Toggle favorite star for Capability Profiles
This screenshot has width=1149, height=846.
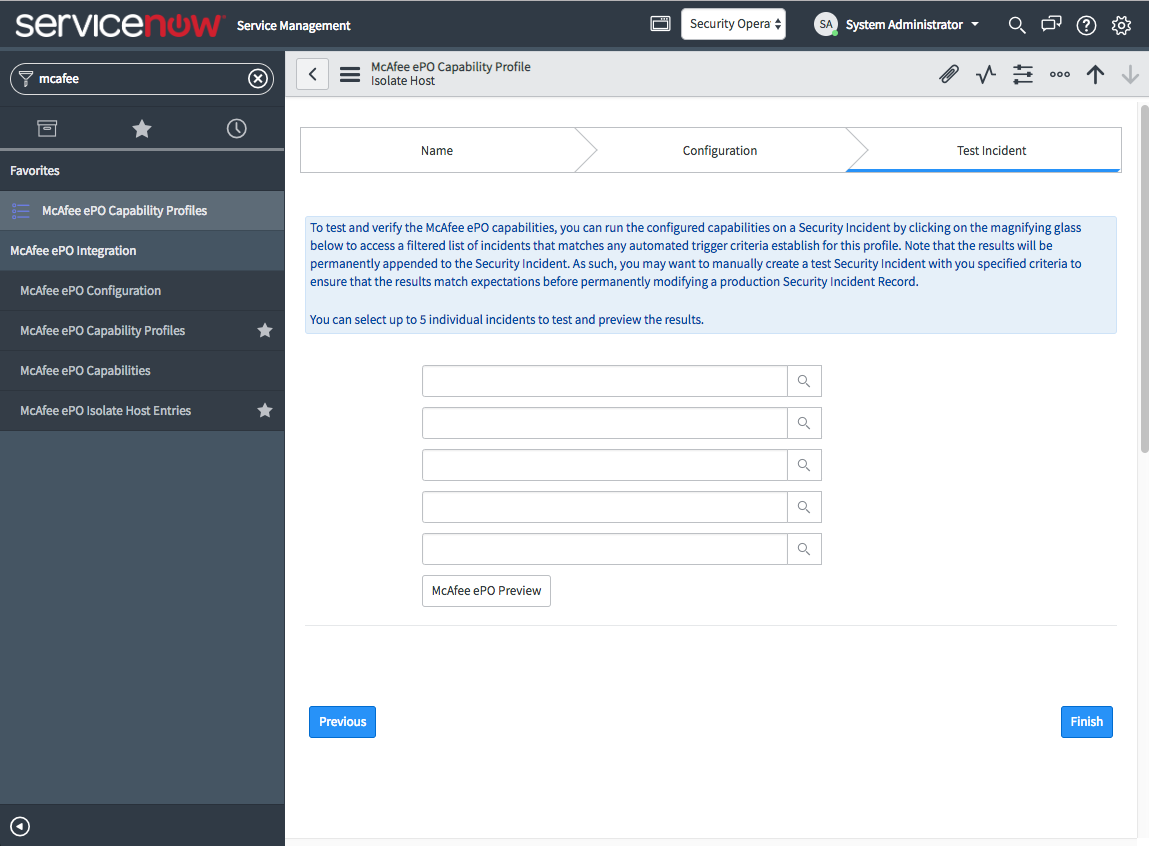pos(265,330)
